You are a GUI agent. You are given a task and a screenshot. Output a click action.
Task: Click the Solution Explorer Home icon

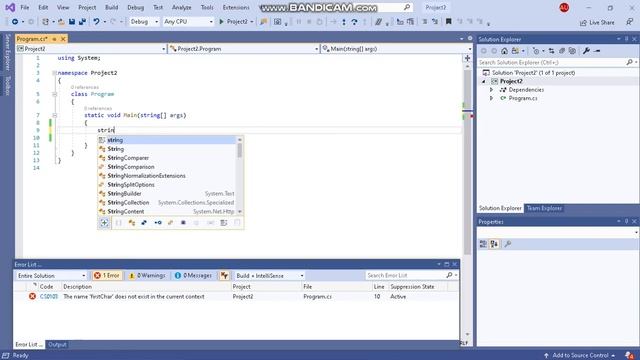pyautogui.click(x=504, y=51)
